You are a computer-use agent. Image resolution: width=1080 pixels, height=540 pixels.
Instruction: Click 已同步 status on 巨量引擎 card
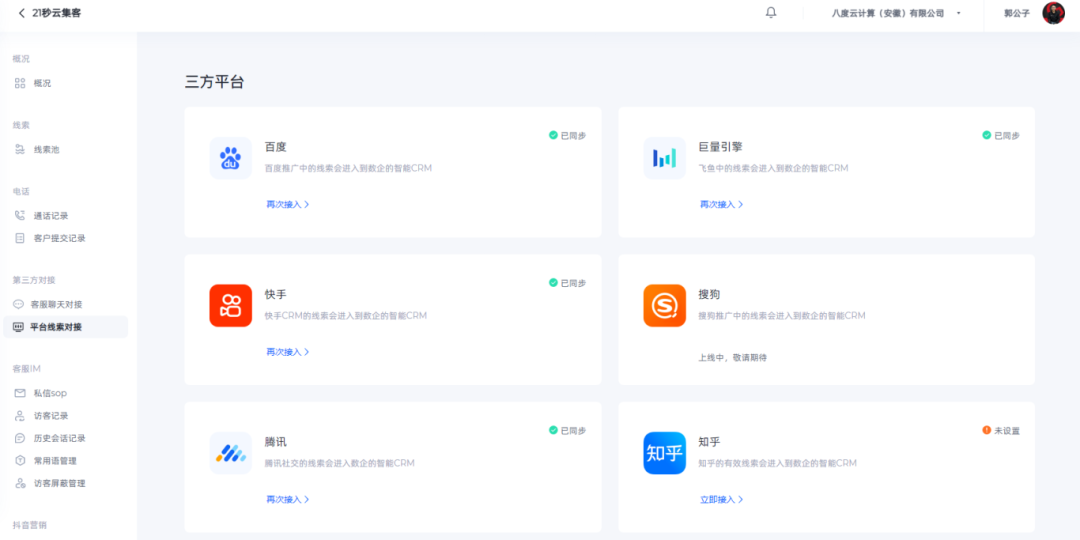tap(1001, 136)
